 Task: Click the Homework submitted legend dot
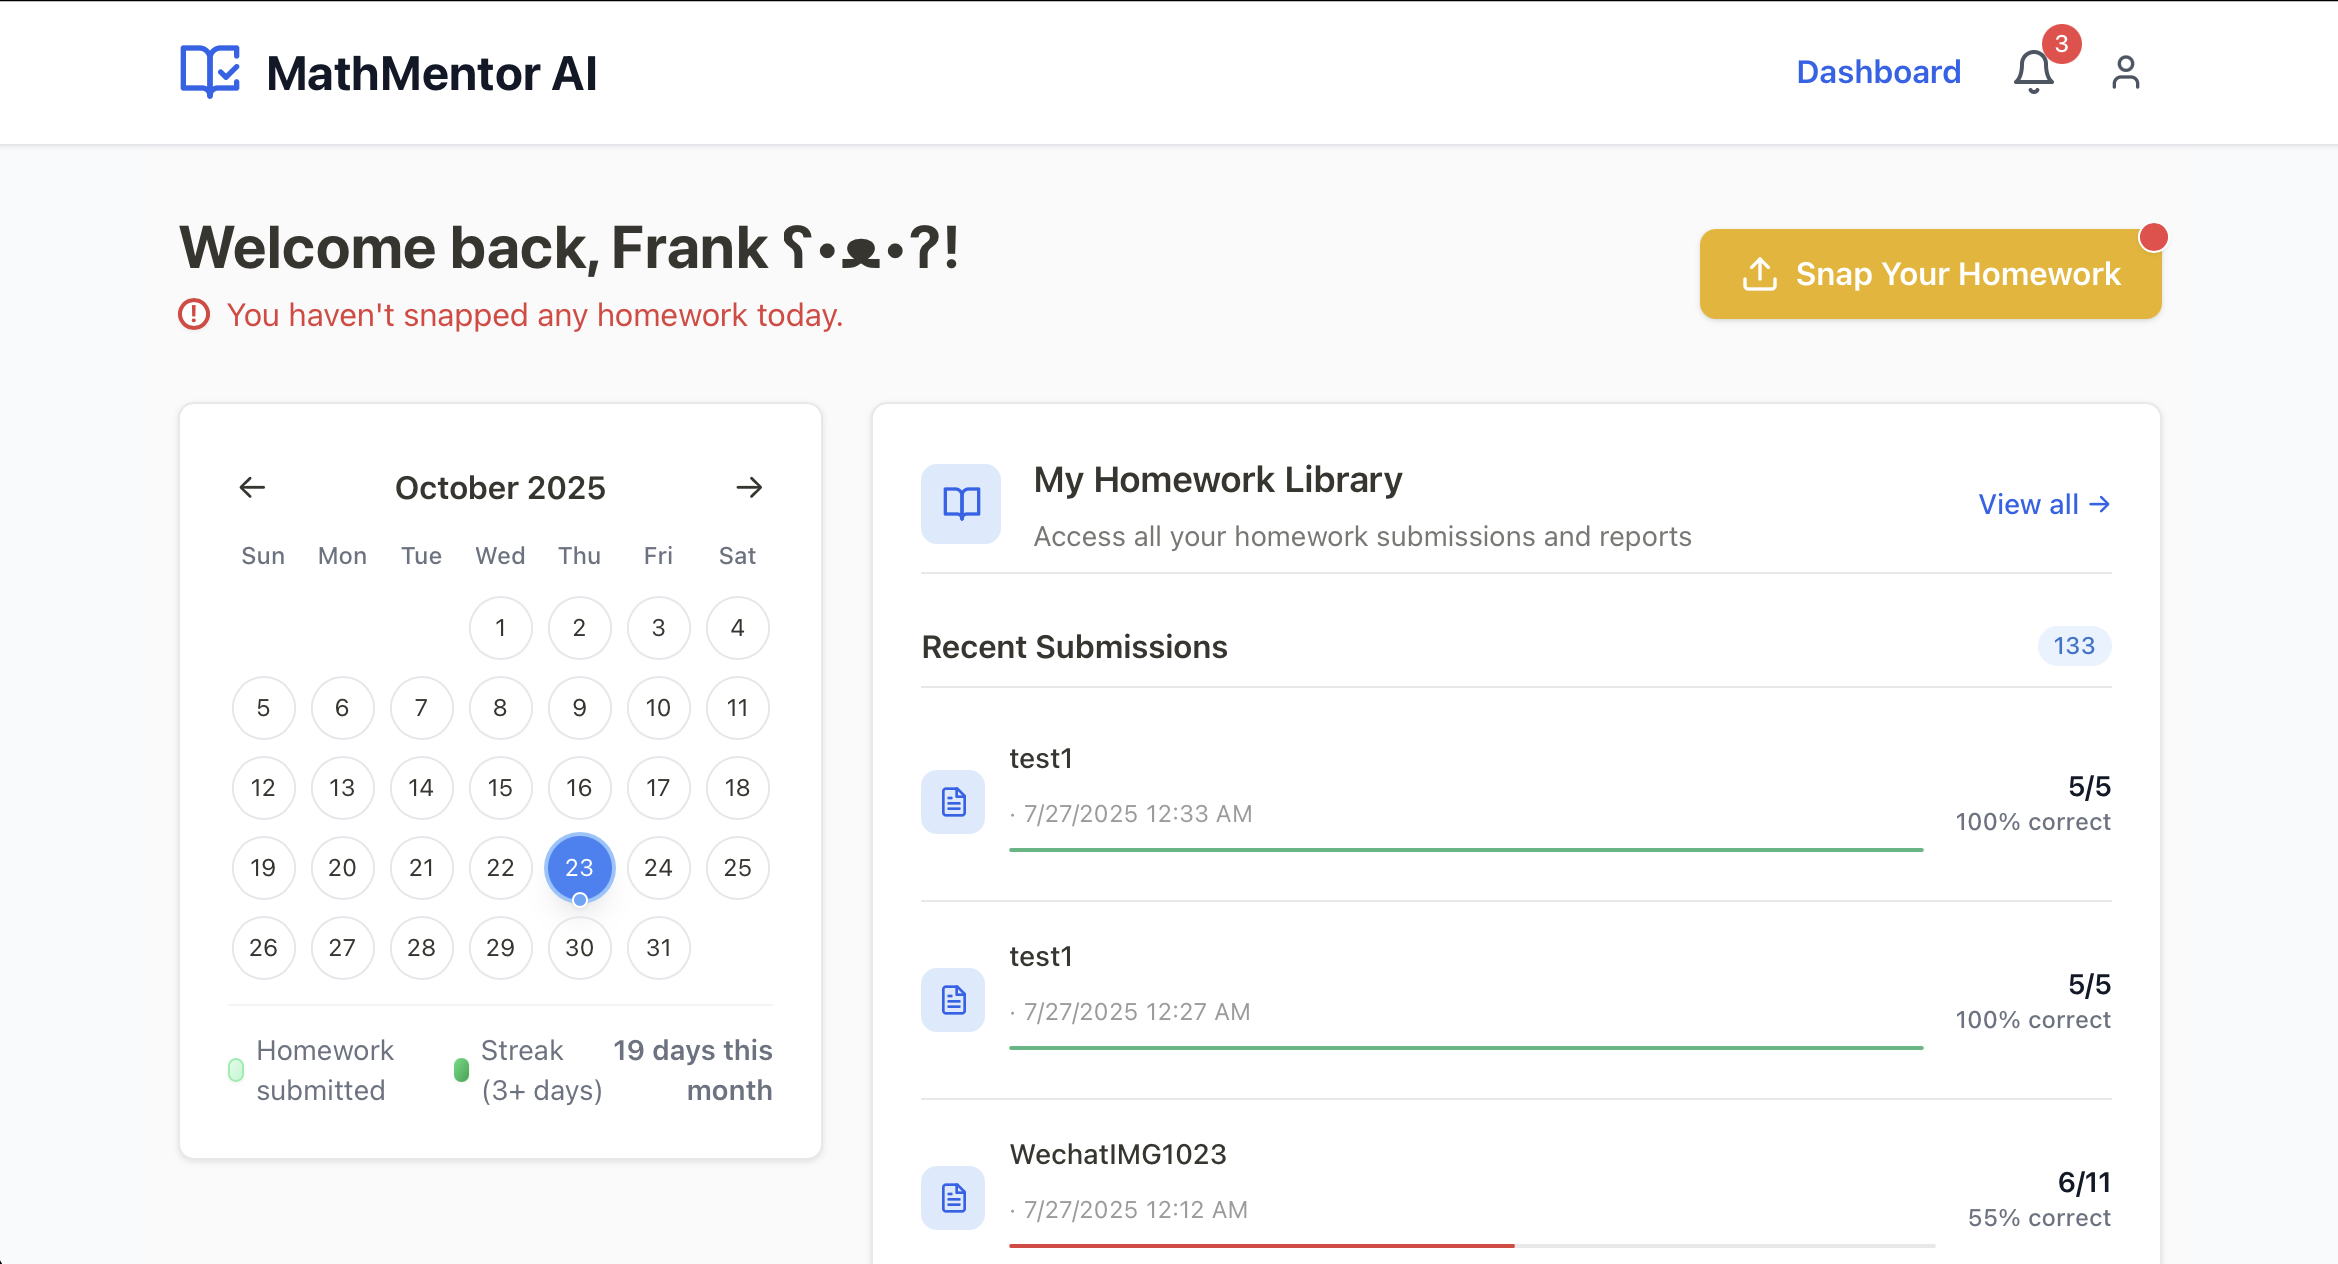click(237, 1070)
